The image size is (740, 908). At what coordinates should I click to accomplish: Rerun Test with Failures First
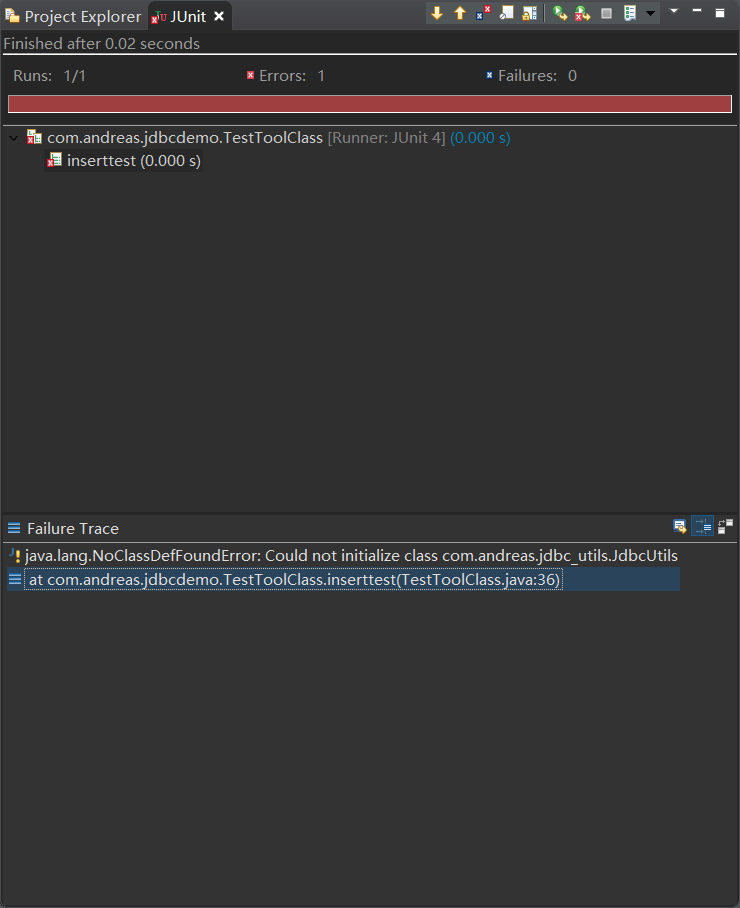[583, 13]
